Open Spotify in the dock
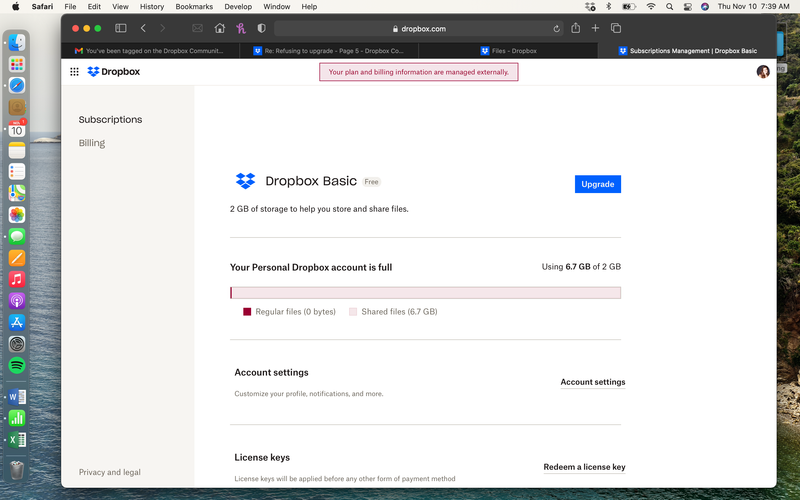This screenshot has height=500, width=800. coord(17,365)
